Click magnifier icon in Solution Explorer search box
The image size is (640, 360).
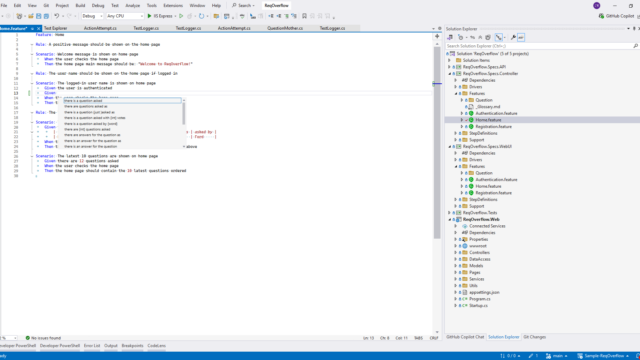(x=636, y=46)
